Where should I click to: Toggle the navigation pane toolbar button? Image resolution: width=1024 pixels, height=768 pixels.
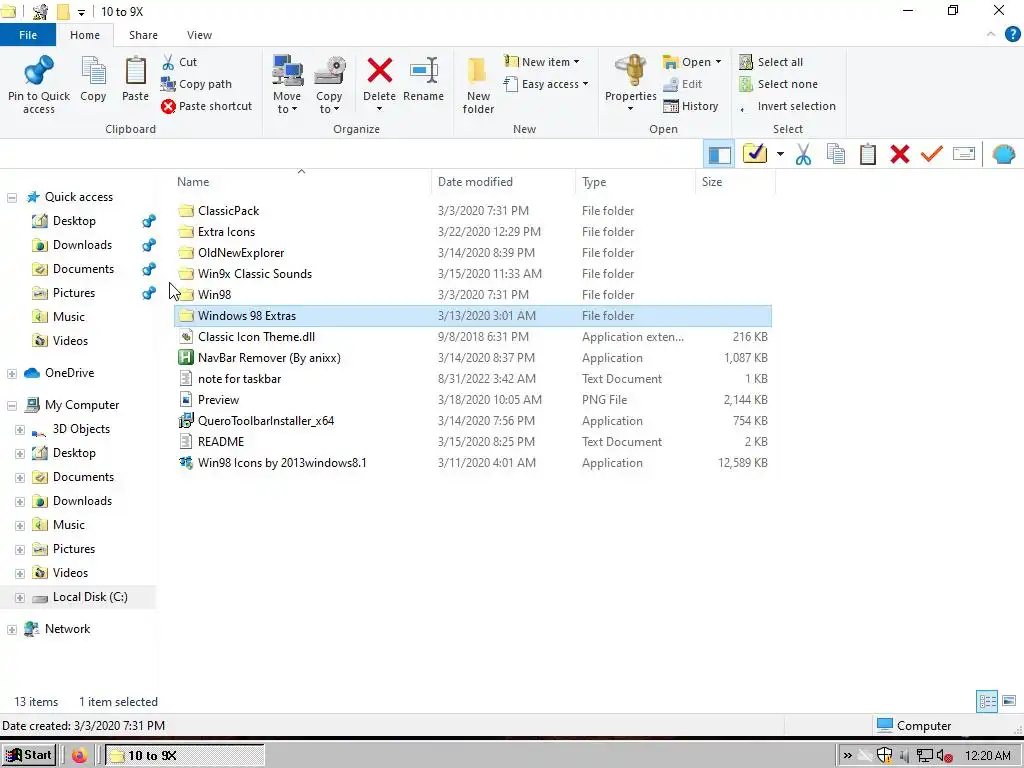(719, 155)
